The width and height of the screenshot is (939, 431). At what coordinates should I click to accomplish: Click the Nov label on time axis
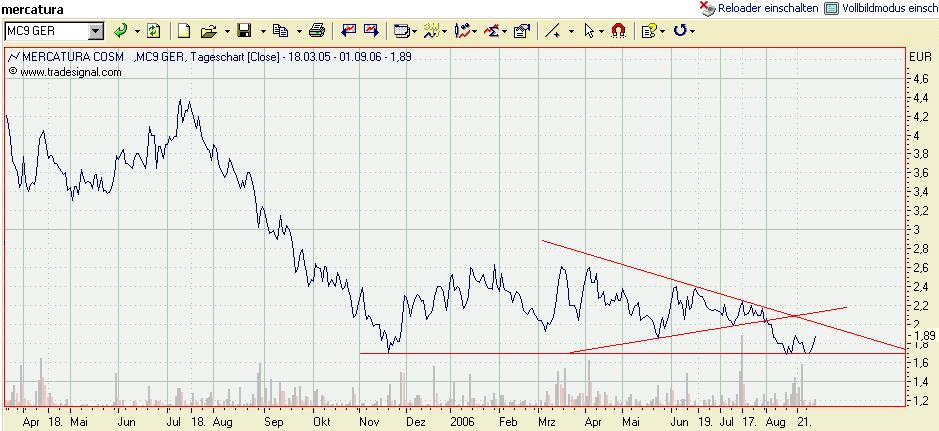tap(368, 421)
